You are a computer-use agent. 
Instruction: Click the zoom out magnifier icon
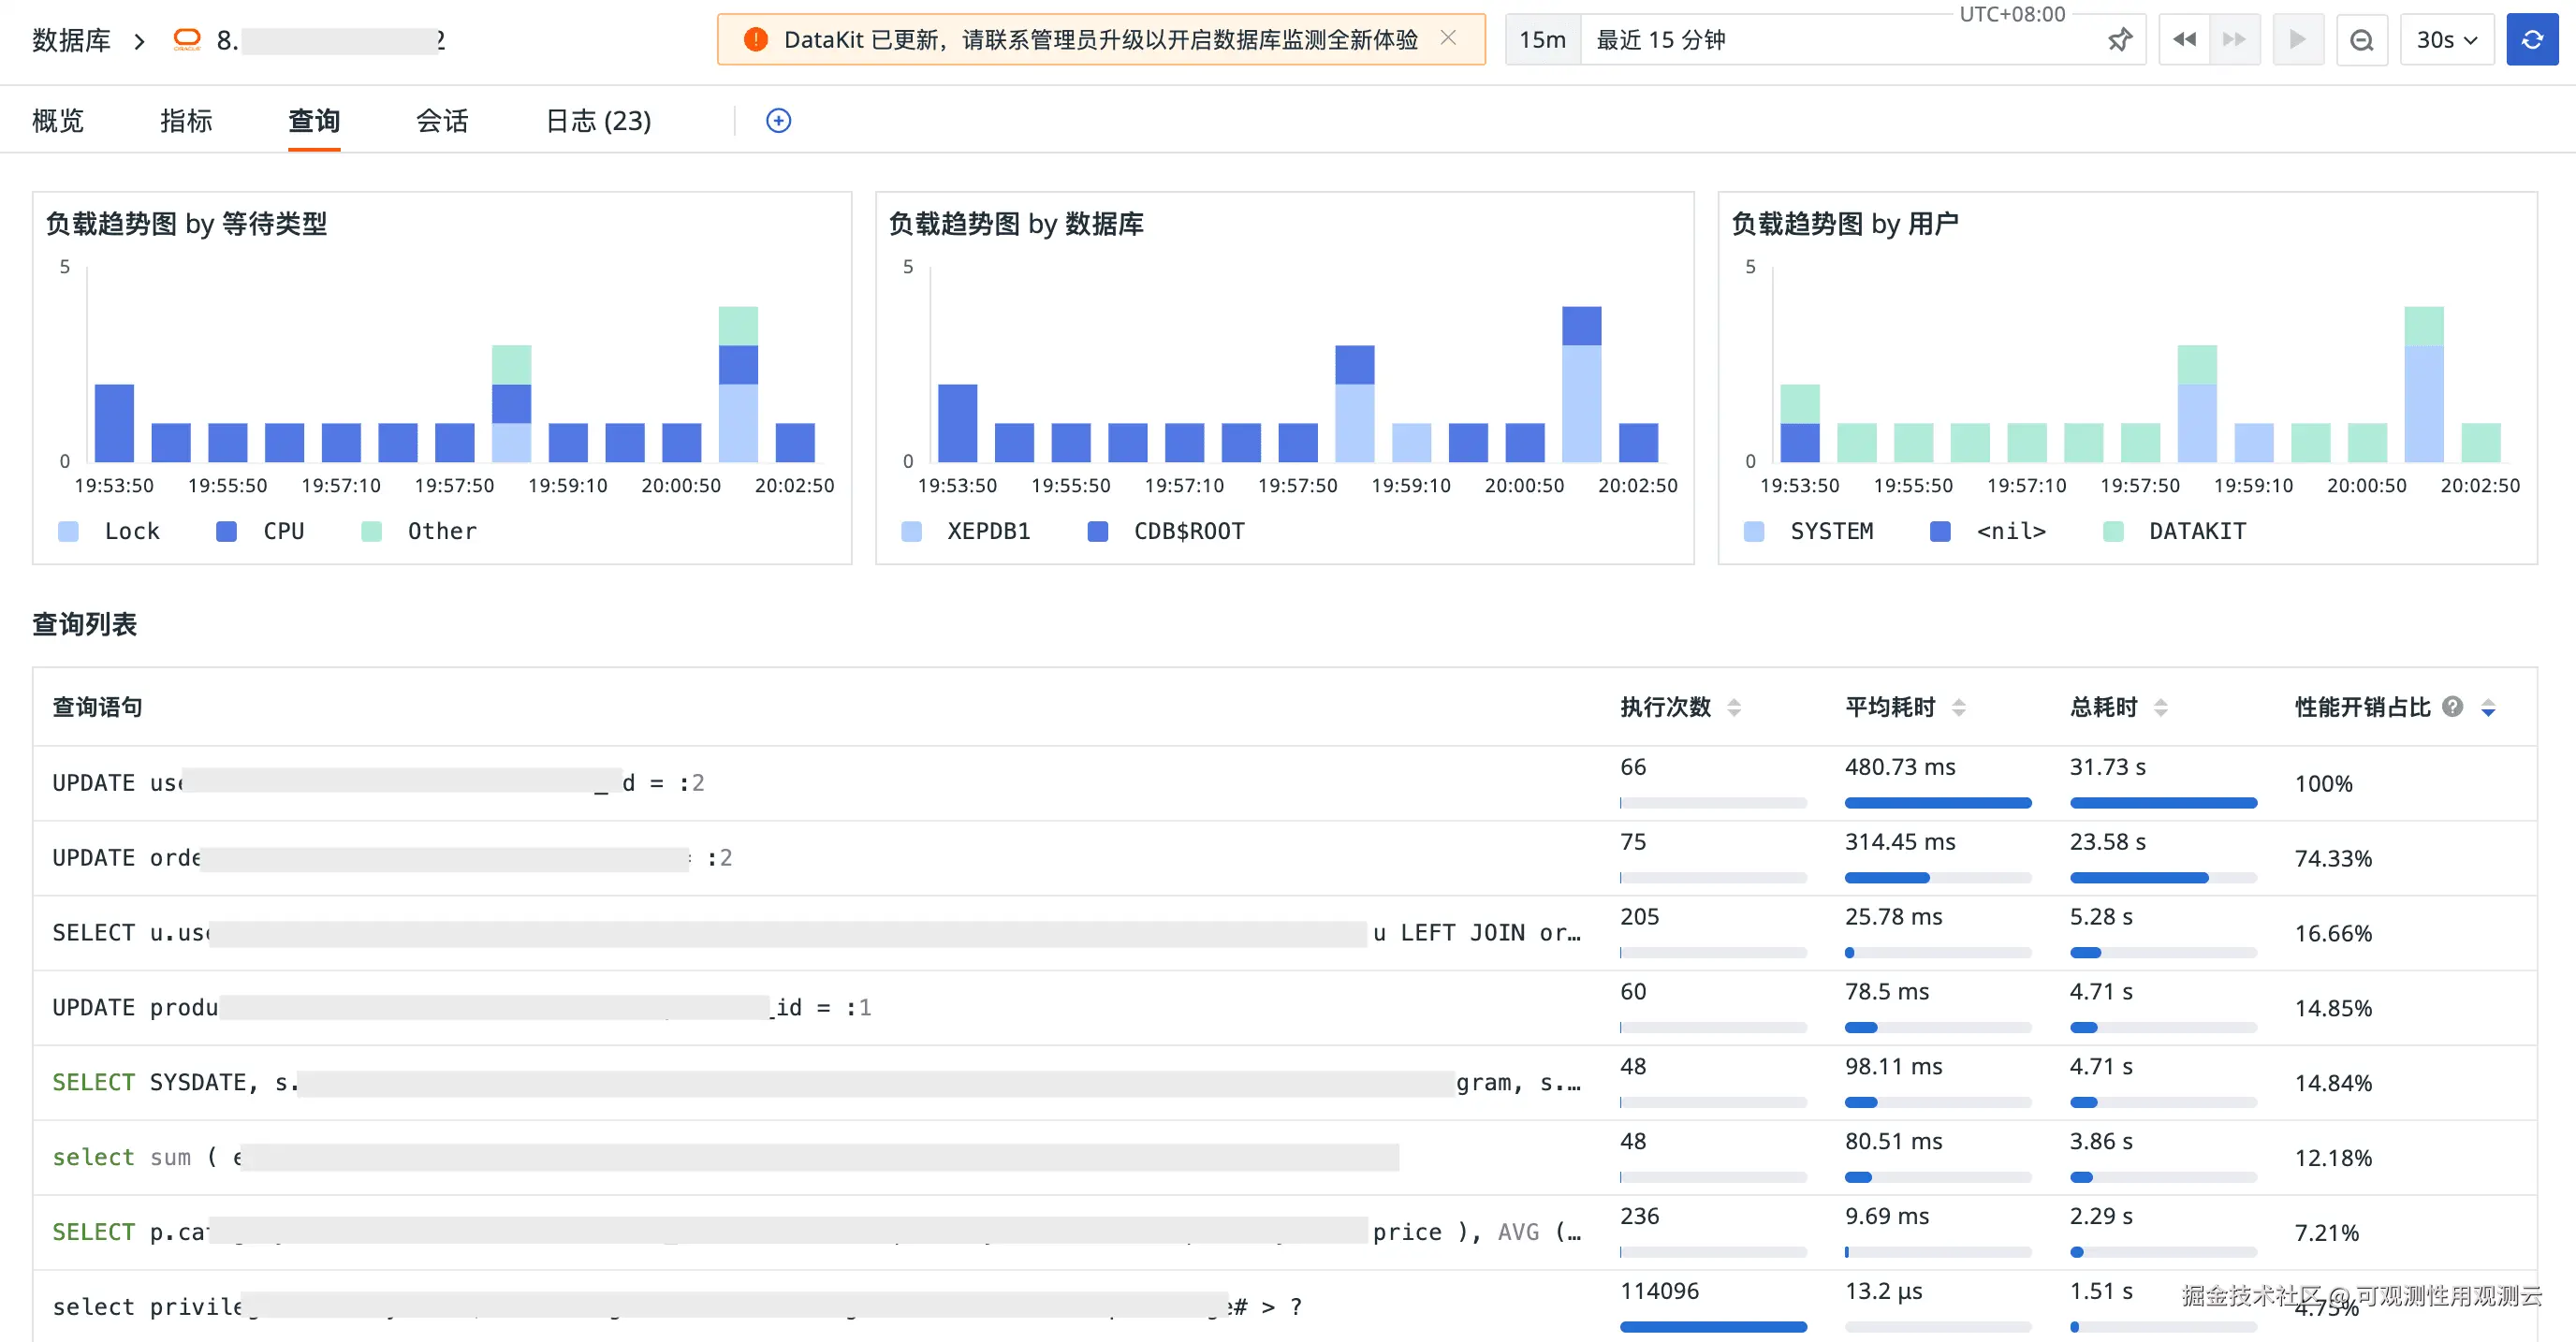click(2361, 40)
